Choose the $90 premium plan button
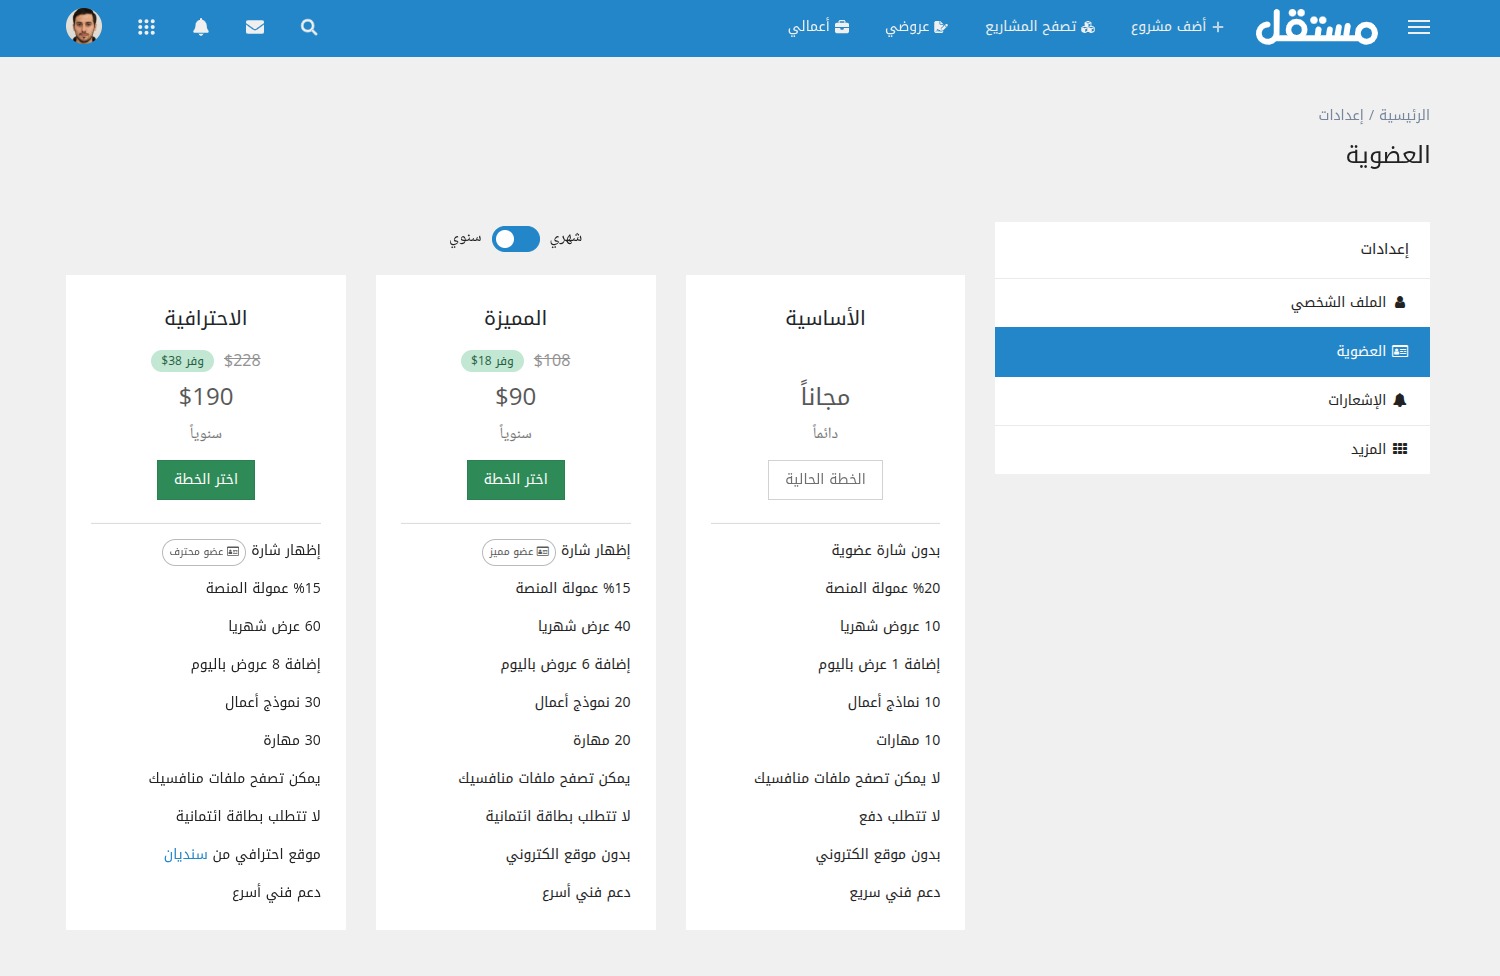 516,480
